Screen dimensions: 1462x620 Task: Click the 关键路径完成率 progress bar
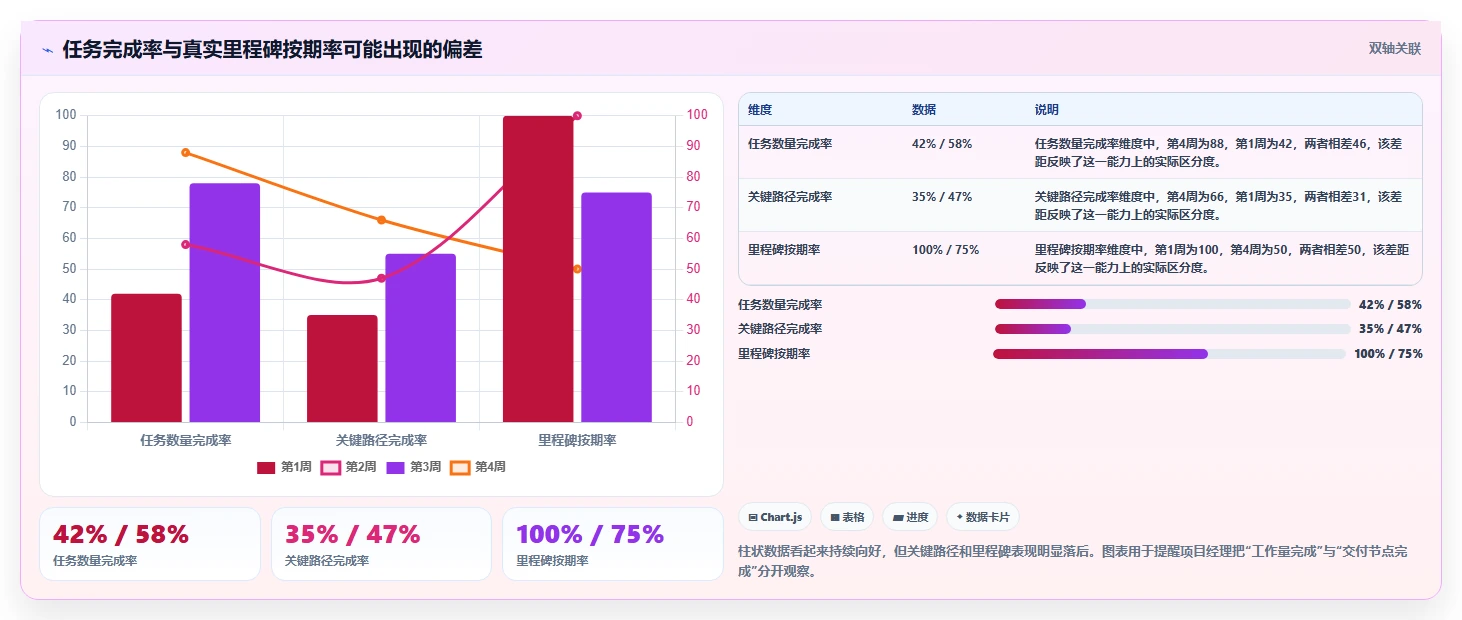pyautogui.click(x=1172, y=329)
